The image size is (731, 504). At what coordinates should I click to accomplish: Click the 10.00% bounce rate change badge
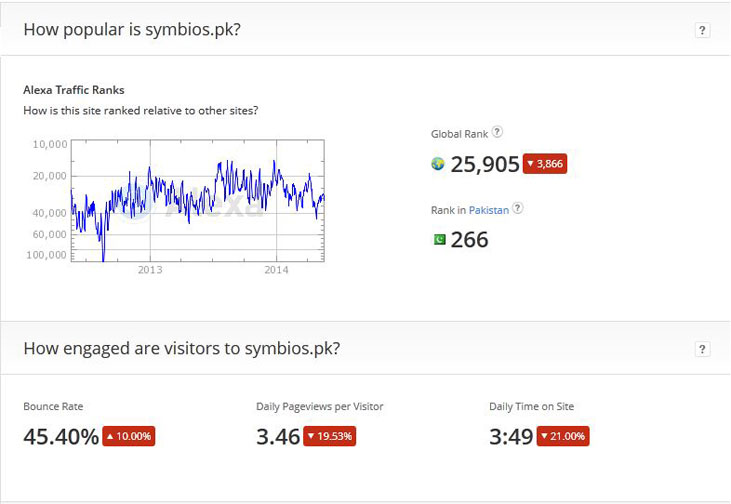[x=129, y=436]
